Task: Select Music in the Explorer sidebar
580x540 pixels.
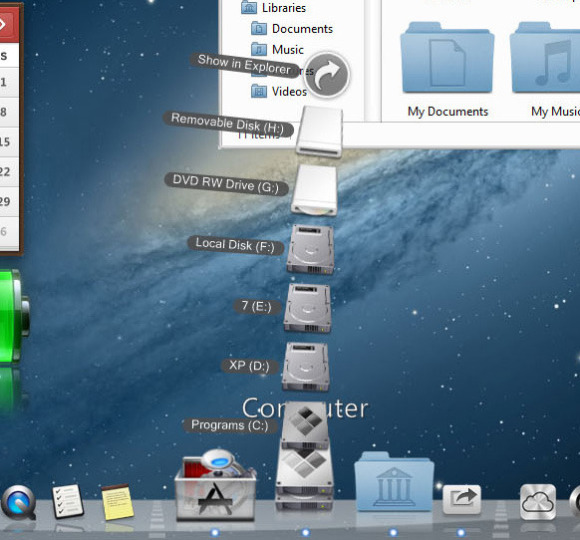Action: 277,50
